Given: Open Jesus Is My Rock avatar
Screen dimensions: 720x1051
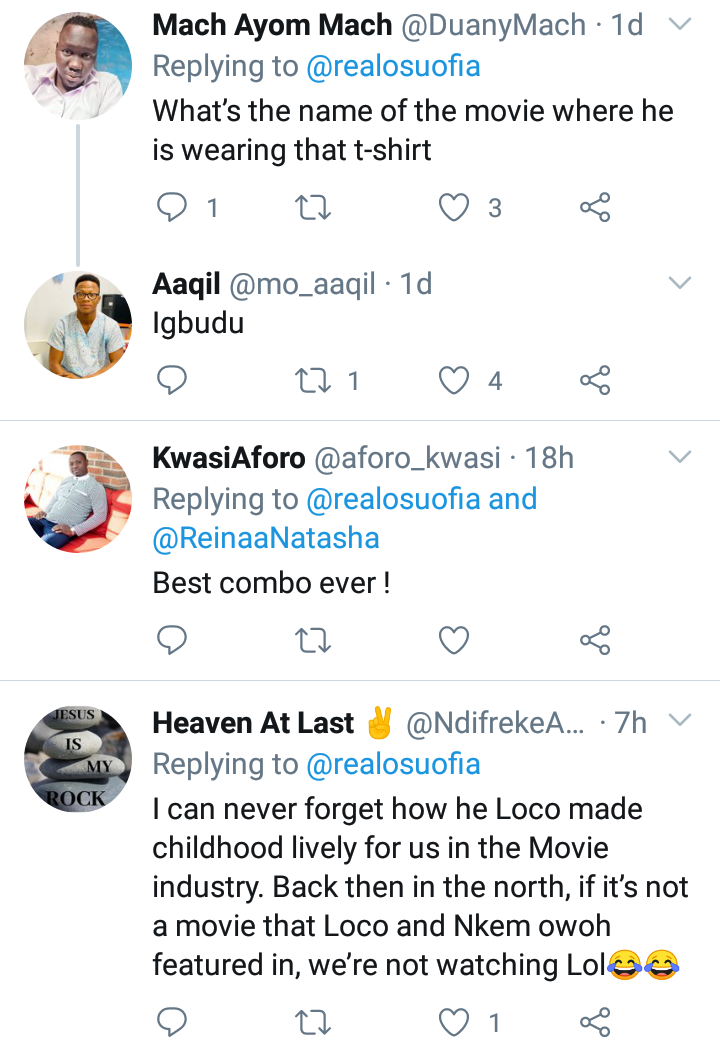Looking at the screenshot, I should coord(78,759).
